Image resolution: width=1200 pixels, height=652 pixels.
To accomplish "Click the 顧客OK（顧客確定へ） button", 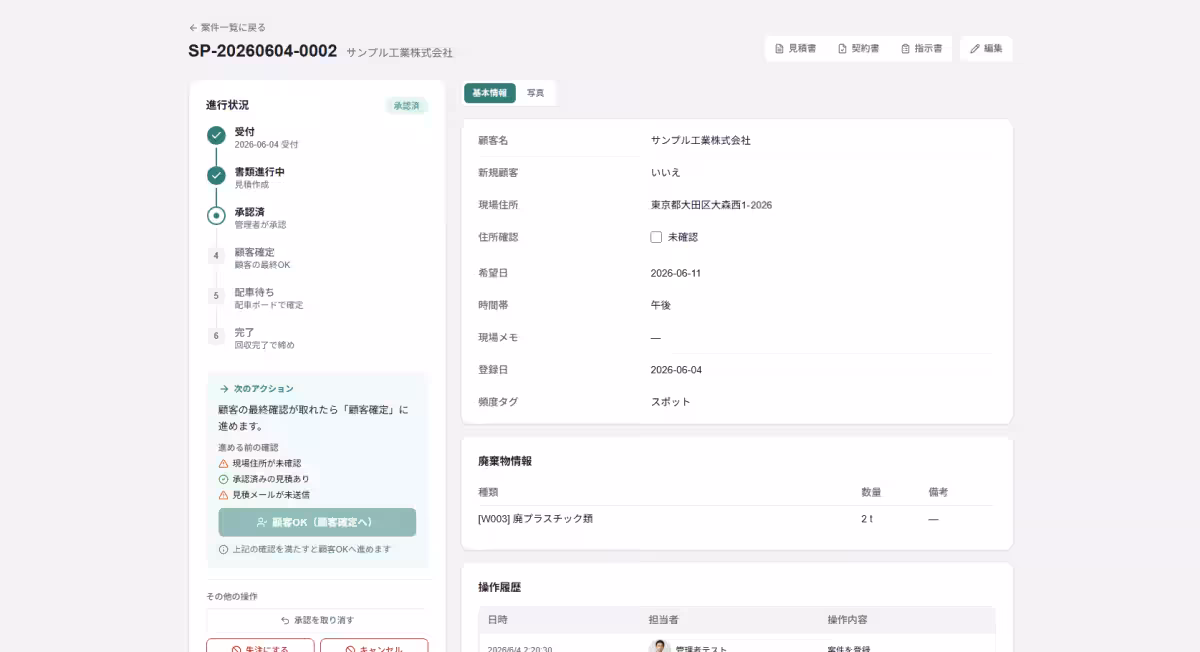I will [x=317, y=522].
